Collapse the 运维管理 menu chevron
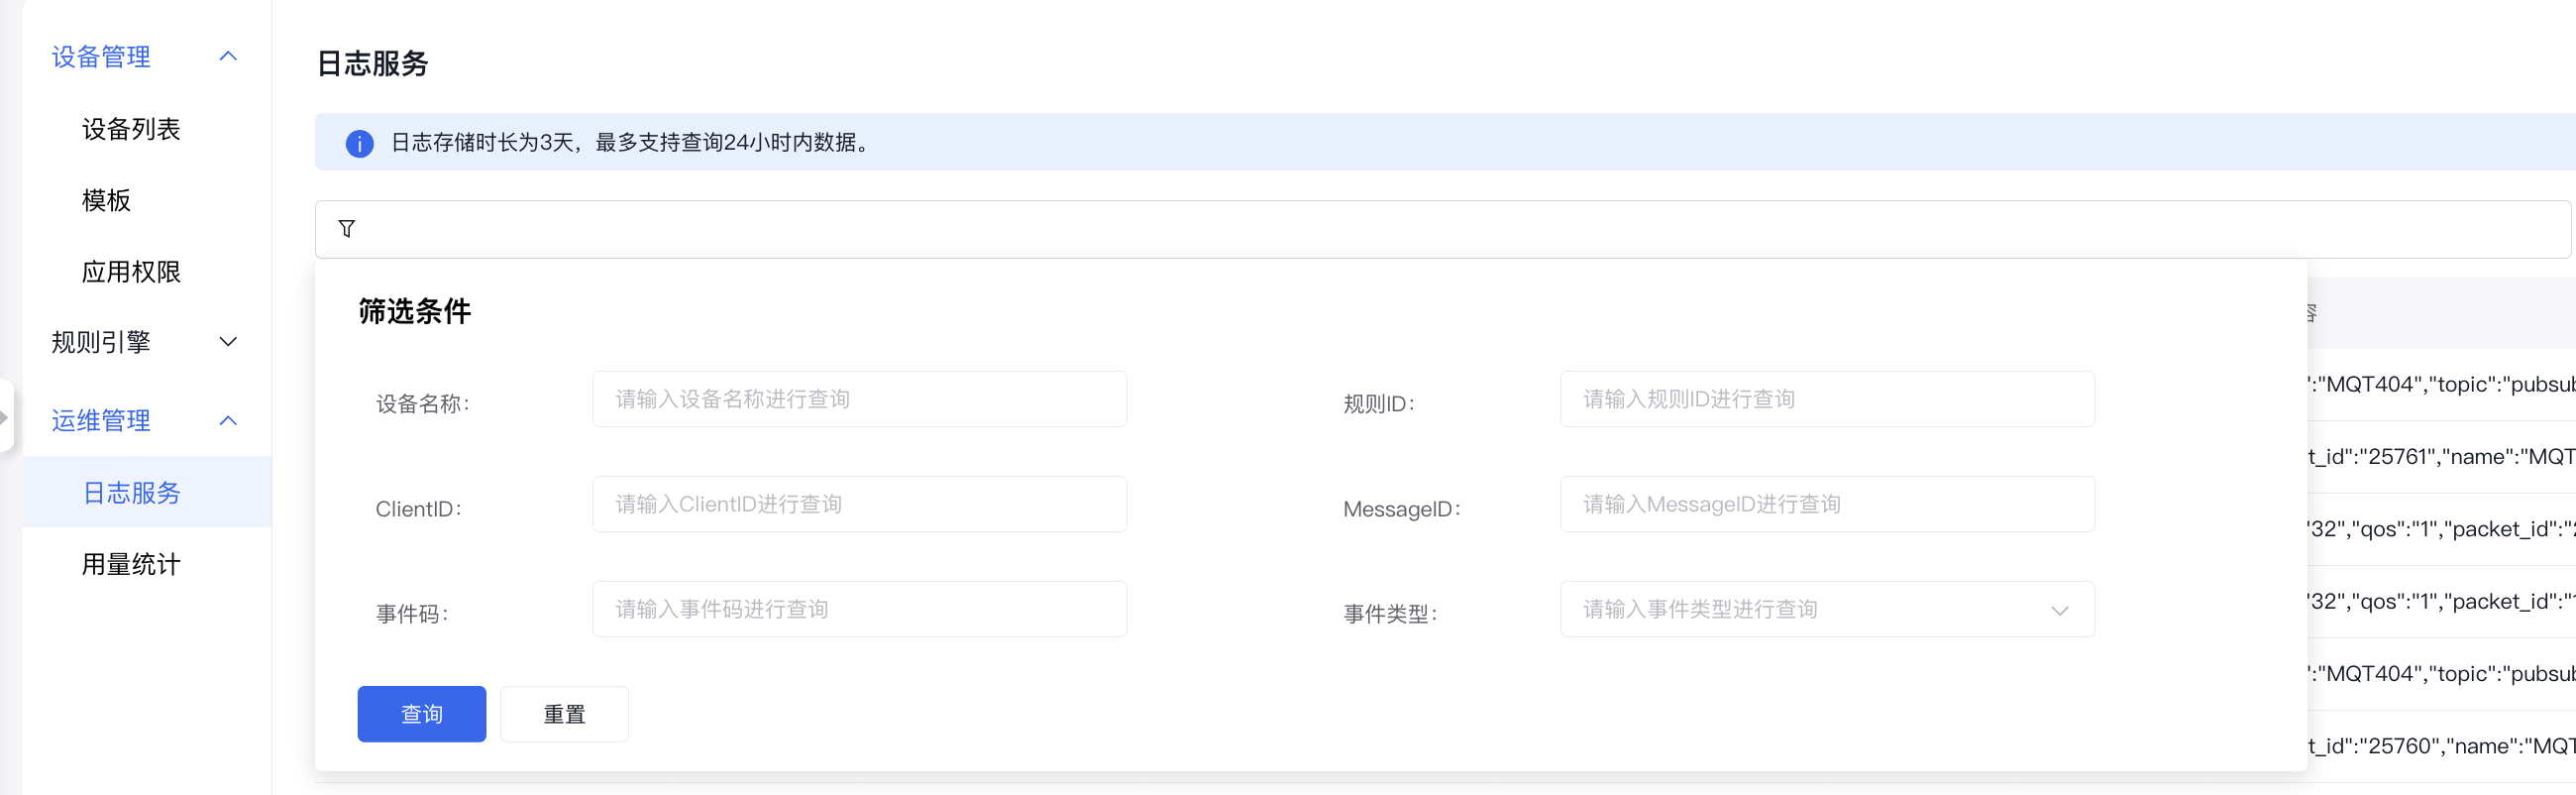 228,421
